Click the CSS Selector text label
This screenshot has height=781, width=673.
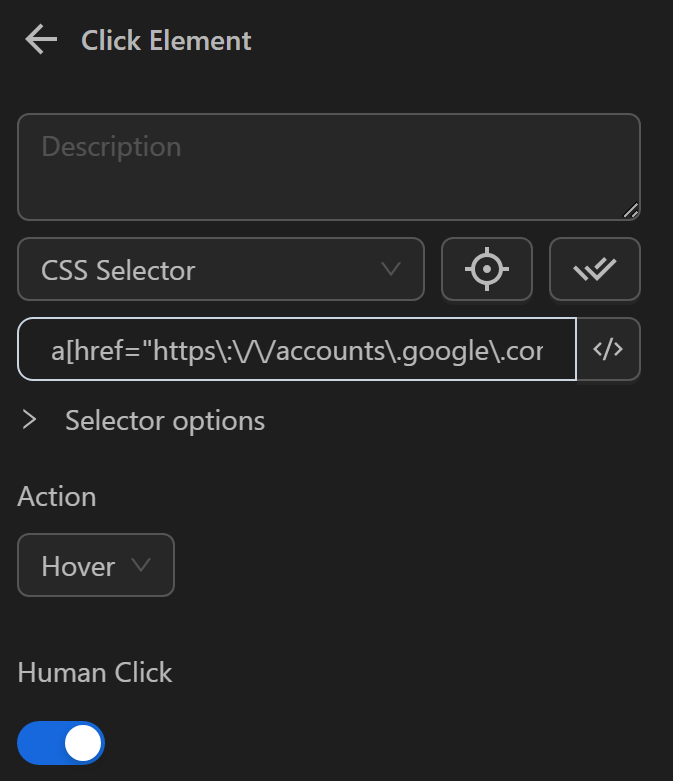coord(118,270)
